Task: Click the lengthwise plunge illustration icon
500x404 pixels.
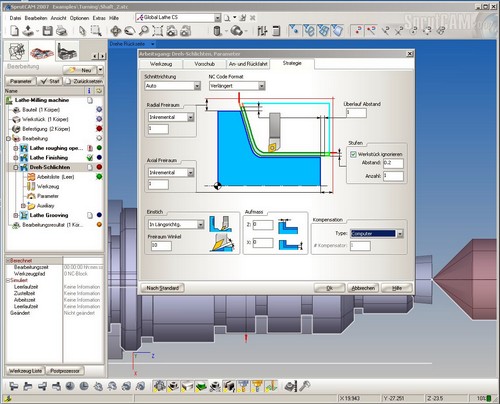Action: click(x=220, y=224)
